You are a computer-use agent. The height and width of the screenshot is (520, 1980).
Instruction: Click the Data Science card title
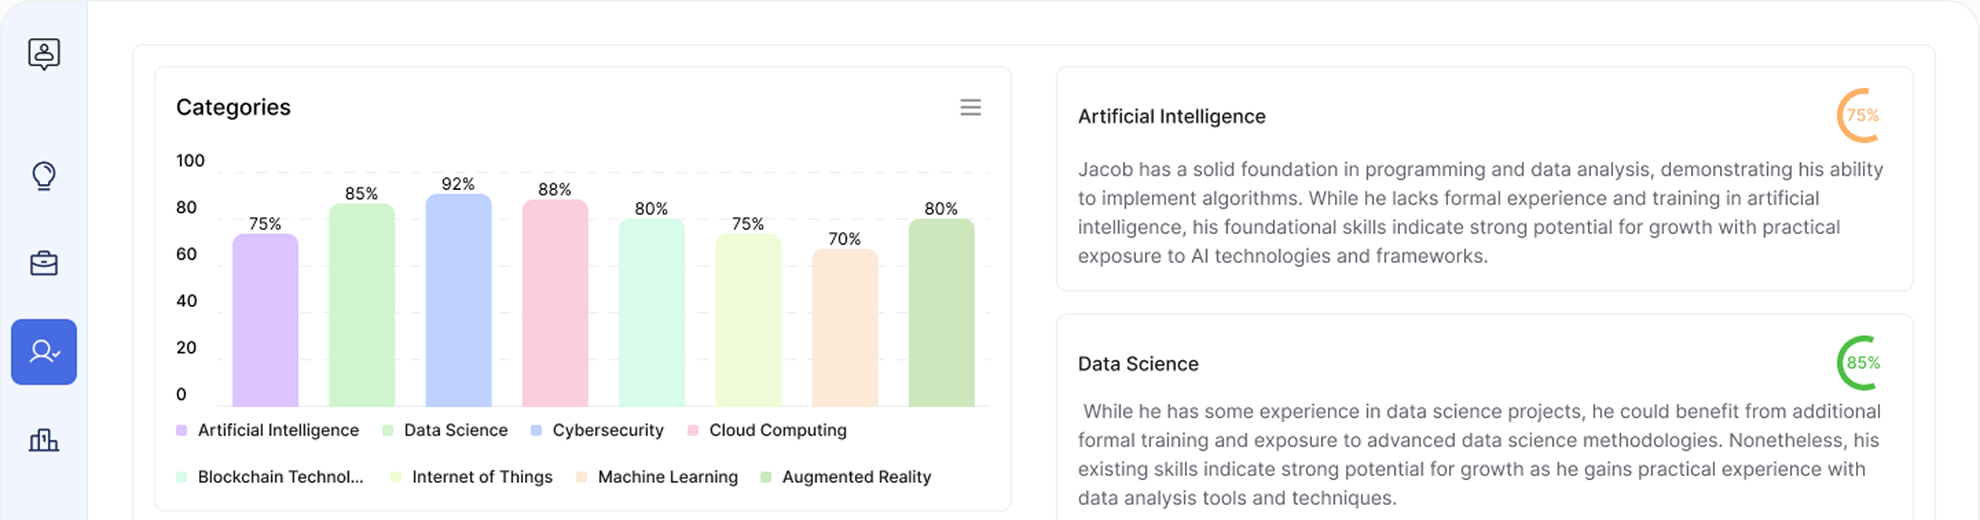[1138, 364]
